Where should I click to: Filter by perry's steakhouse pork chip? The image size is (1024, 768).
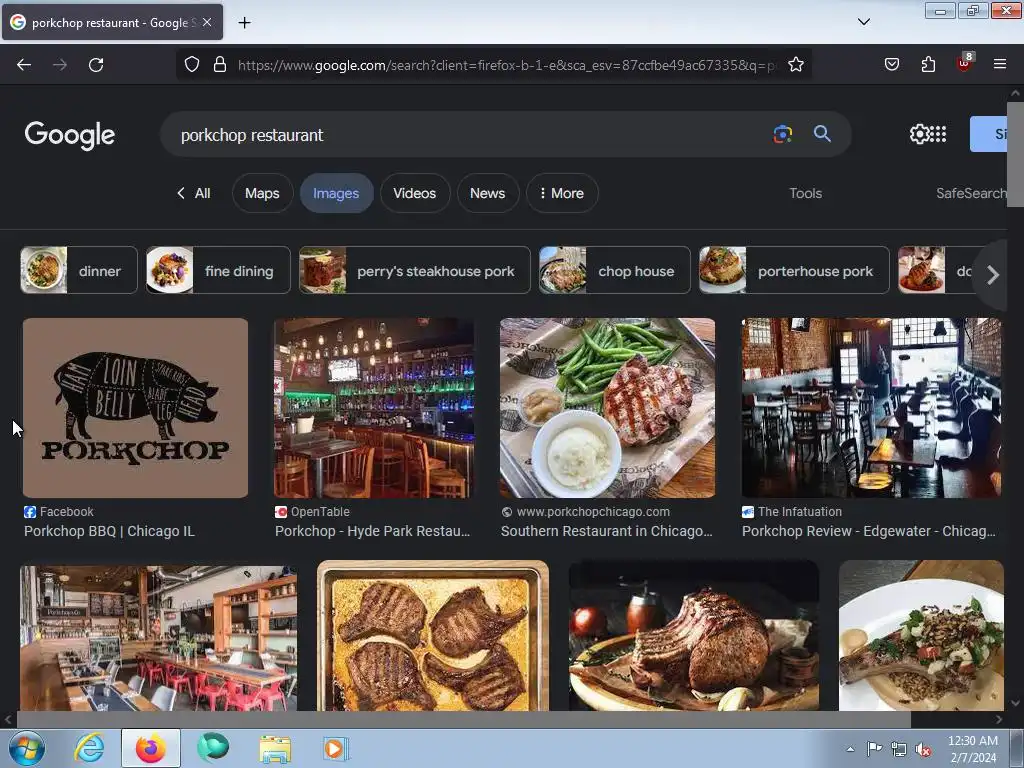pyautogui.click(x=415, y=270)
